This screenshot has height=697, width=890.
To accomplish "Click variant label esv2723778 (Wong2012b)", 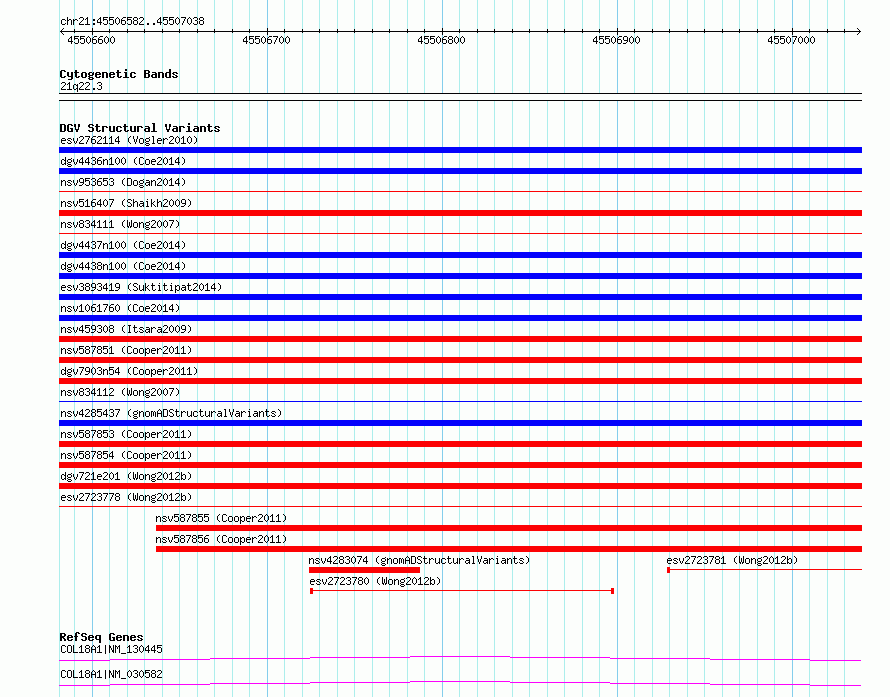I will pyautogui.click(x=126, y=497).
